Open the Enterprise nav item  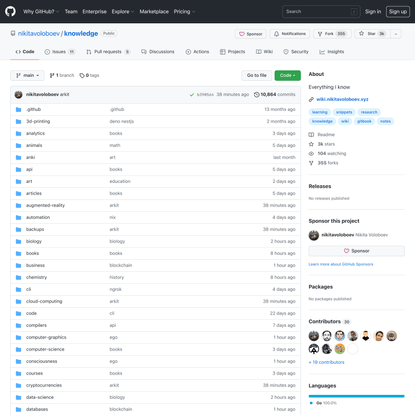[x=95, y=12]
